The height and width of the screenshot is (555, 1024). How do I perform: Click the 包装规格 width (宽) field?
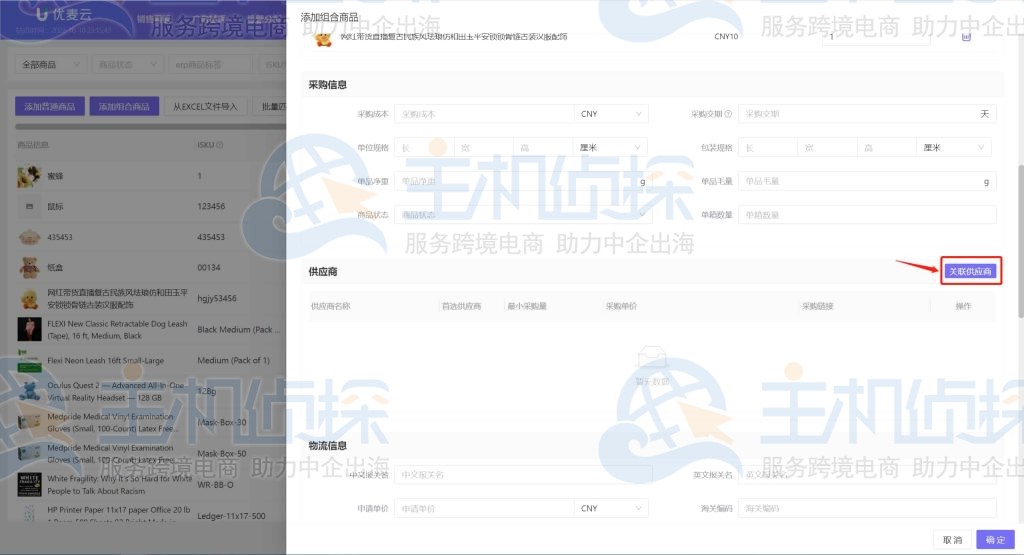click(x=827, y=148)
